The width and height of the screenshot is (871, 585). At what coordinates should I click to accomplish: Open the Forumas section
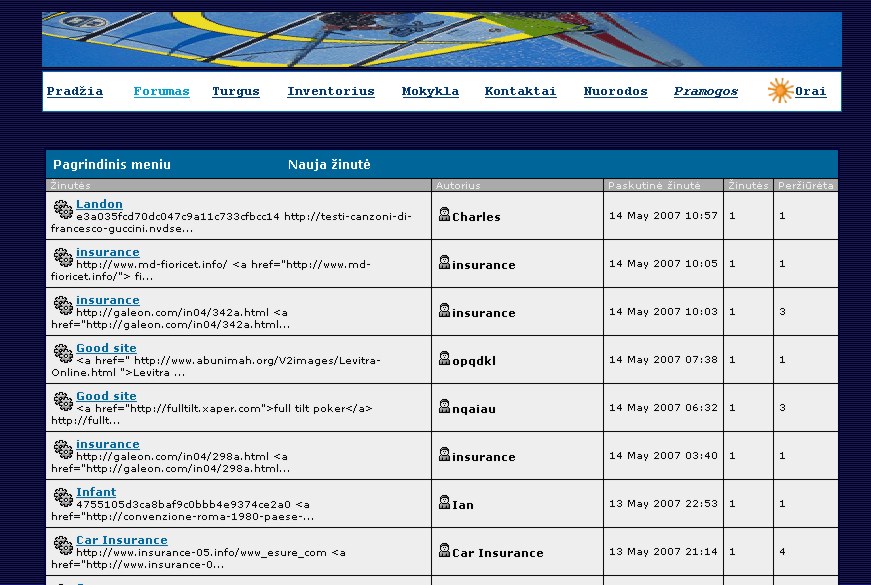click(x=161, y=91)
